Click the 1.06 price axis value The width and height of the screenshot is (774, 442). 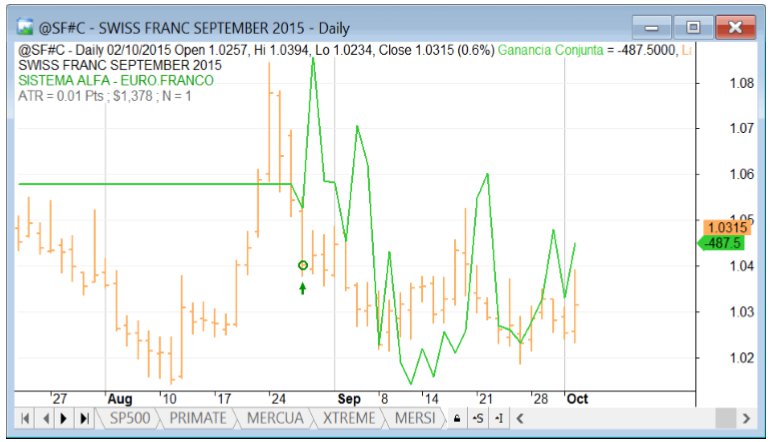point(741,174)
